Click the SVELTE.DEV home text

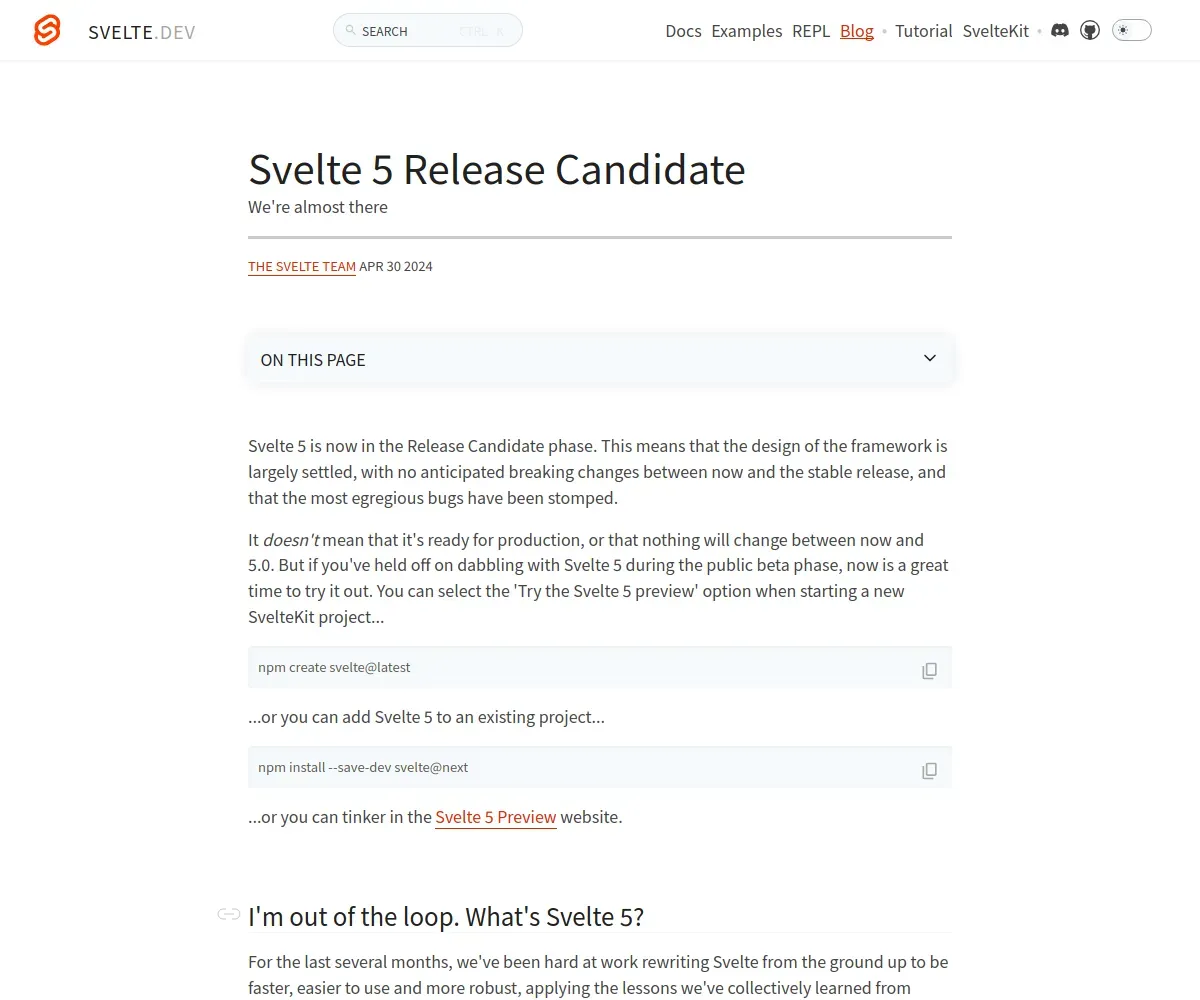point(142,32)
